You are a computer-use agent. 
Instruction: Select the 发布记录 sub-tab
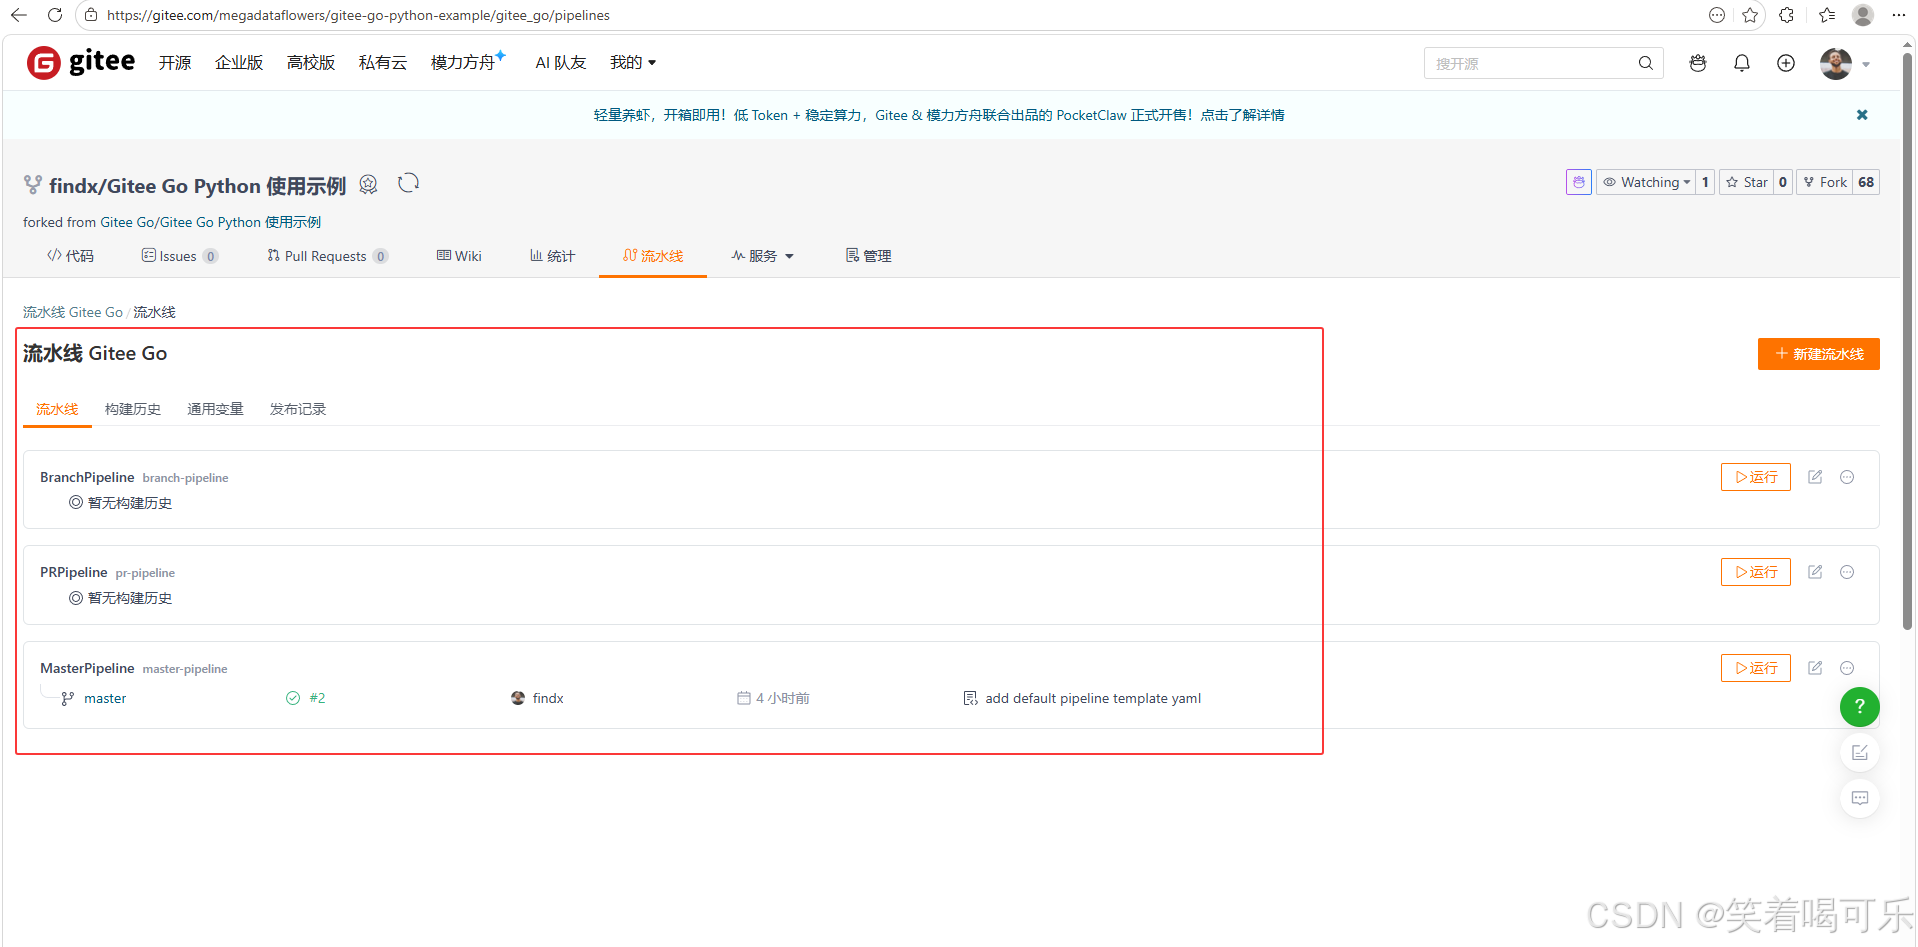point(298,409)
